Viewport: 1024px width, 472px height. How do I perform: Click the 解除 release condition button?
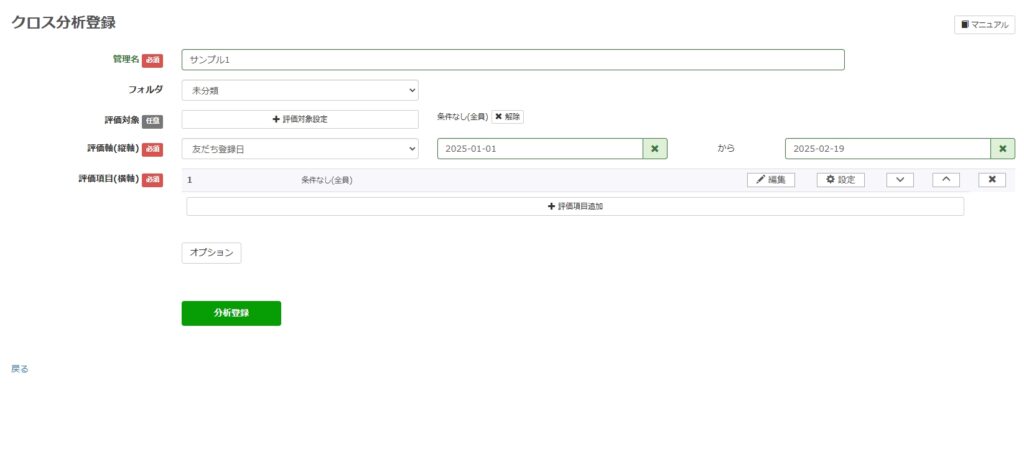tap(507, 117)
